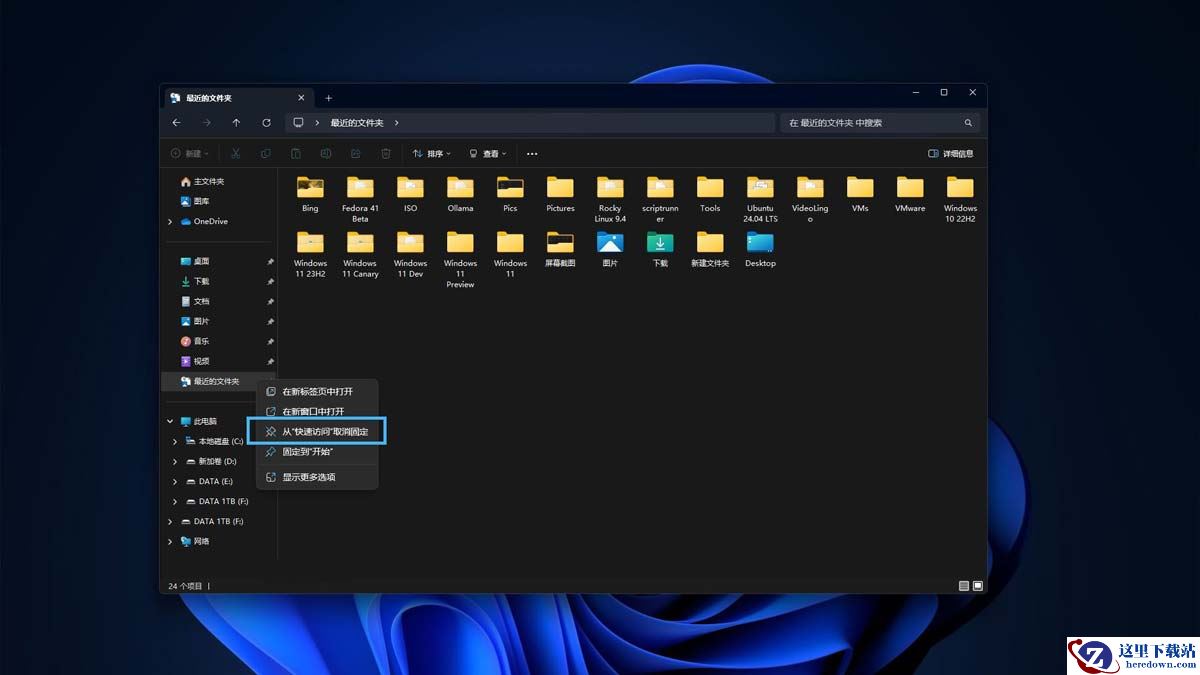Select the ISO folder
The image size is (1200, 675).
click(410, 195)
